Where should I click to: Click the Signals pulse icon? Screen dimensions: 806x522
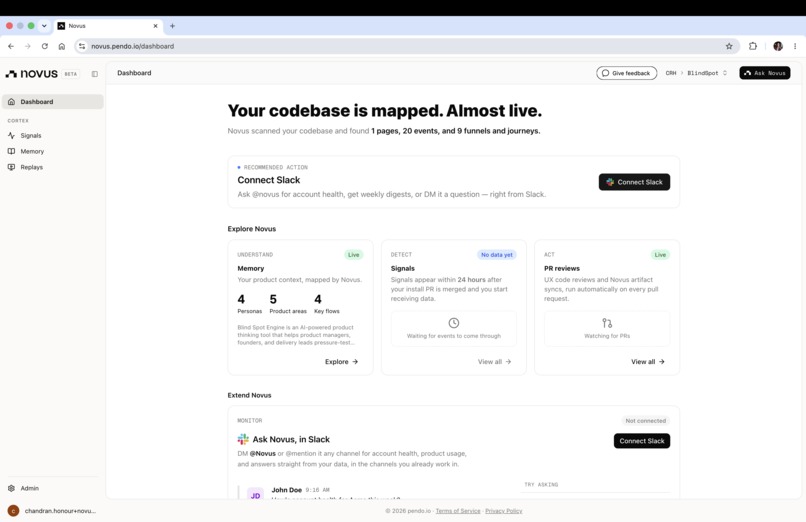coord(11,136)
